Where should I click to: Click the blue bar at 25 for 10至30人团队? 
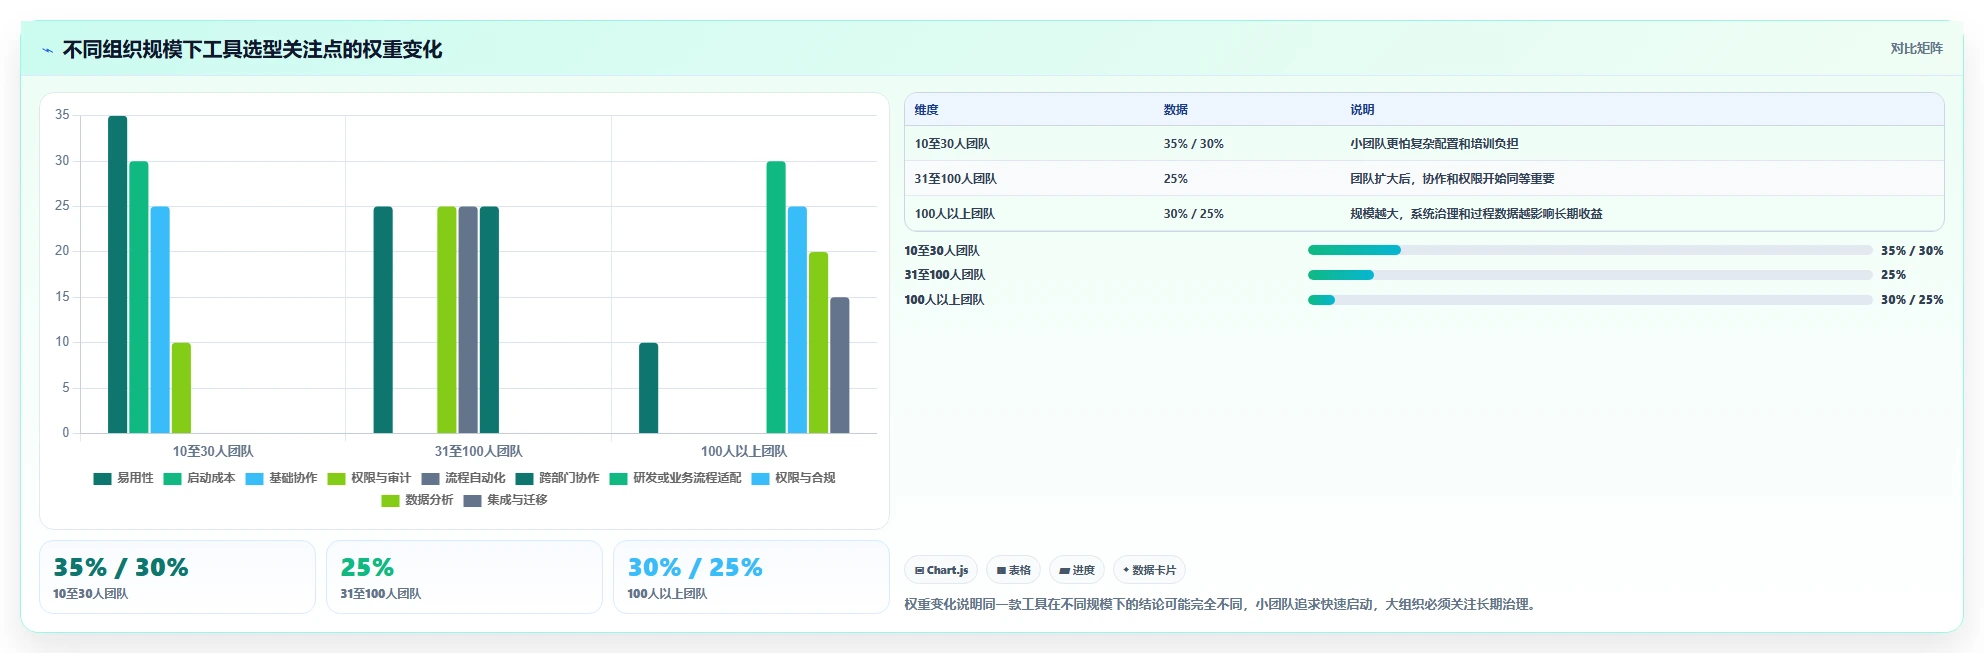tap(160, 320)
